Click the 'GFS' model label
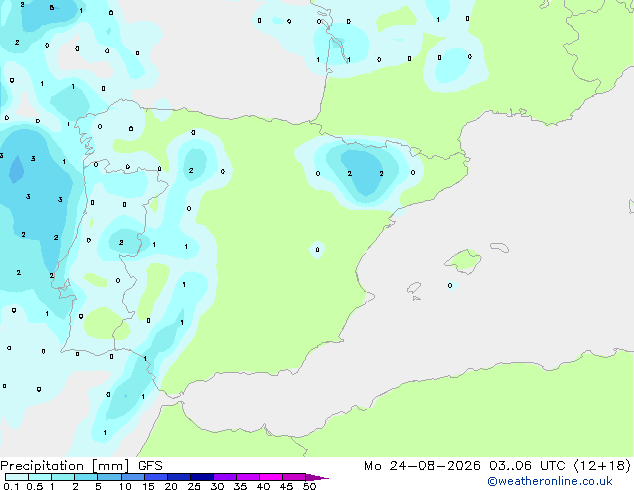634x490 pixels. pyautogui.click(x=150, y=466)
